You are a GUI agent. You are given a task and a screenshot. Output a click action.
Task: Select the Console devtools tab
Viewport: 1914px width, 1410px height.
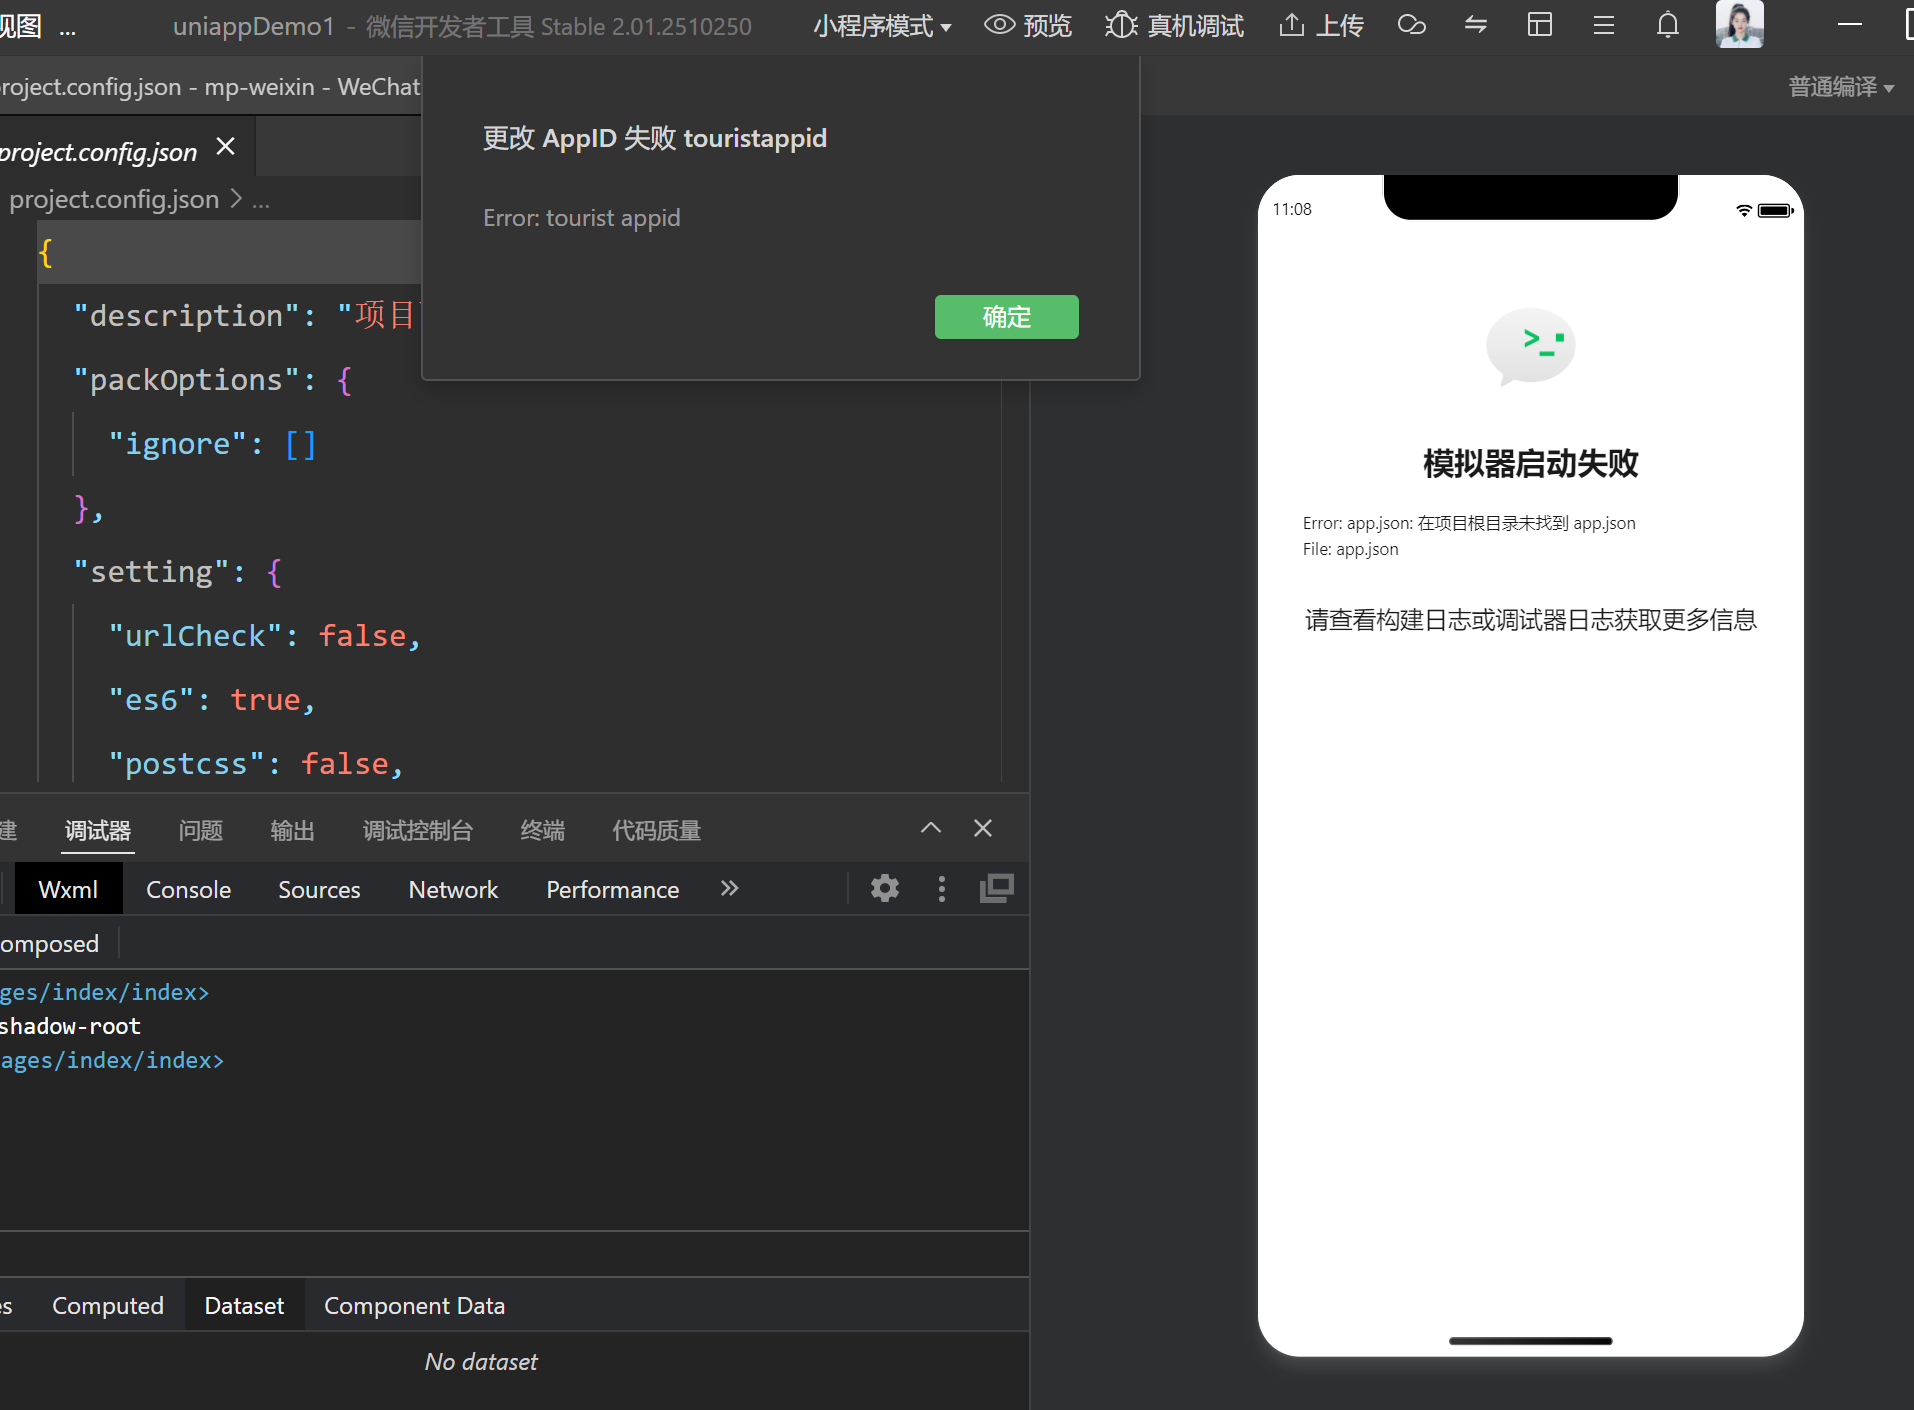coord(189,890)
